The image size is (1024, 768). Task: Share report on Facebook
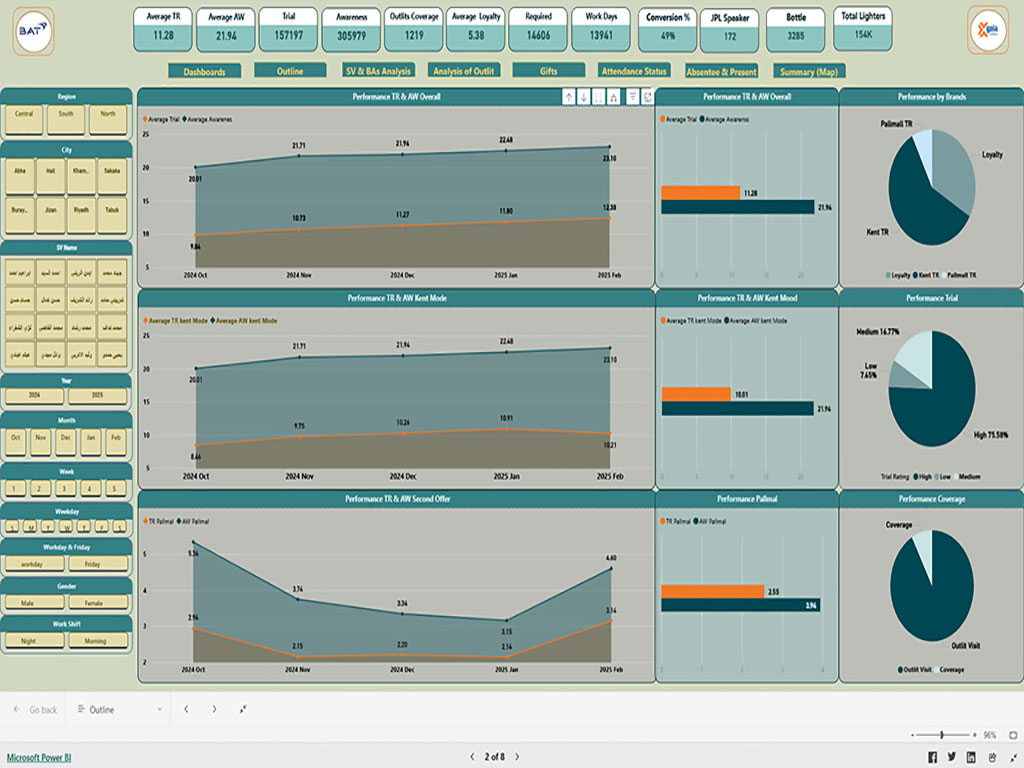tap(932, 757)
